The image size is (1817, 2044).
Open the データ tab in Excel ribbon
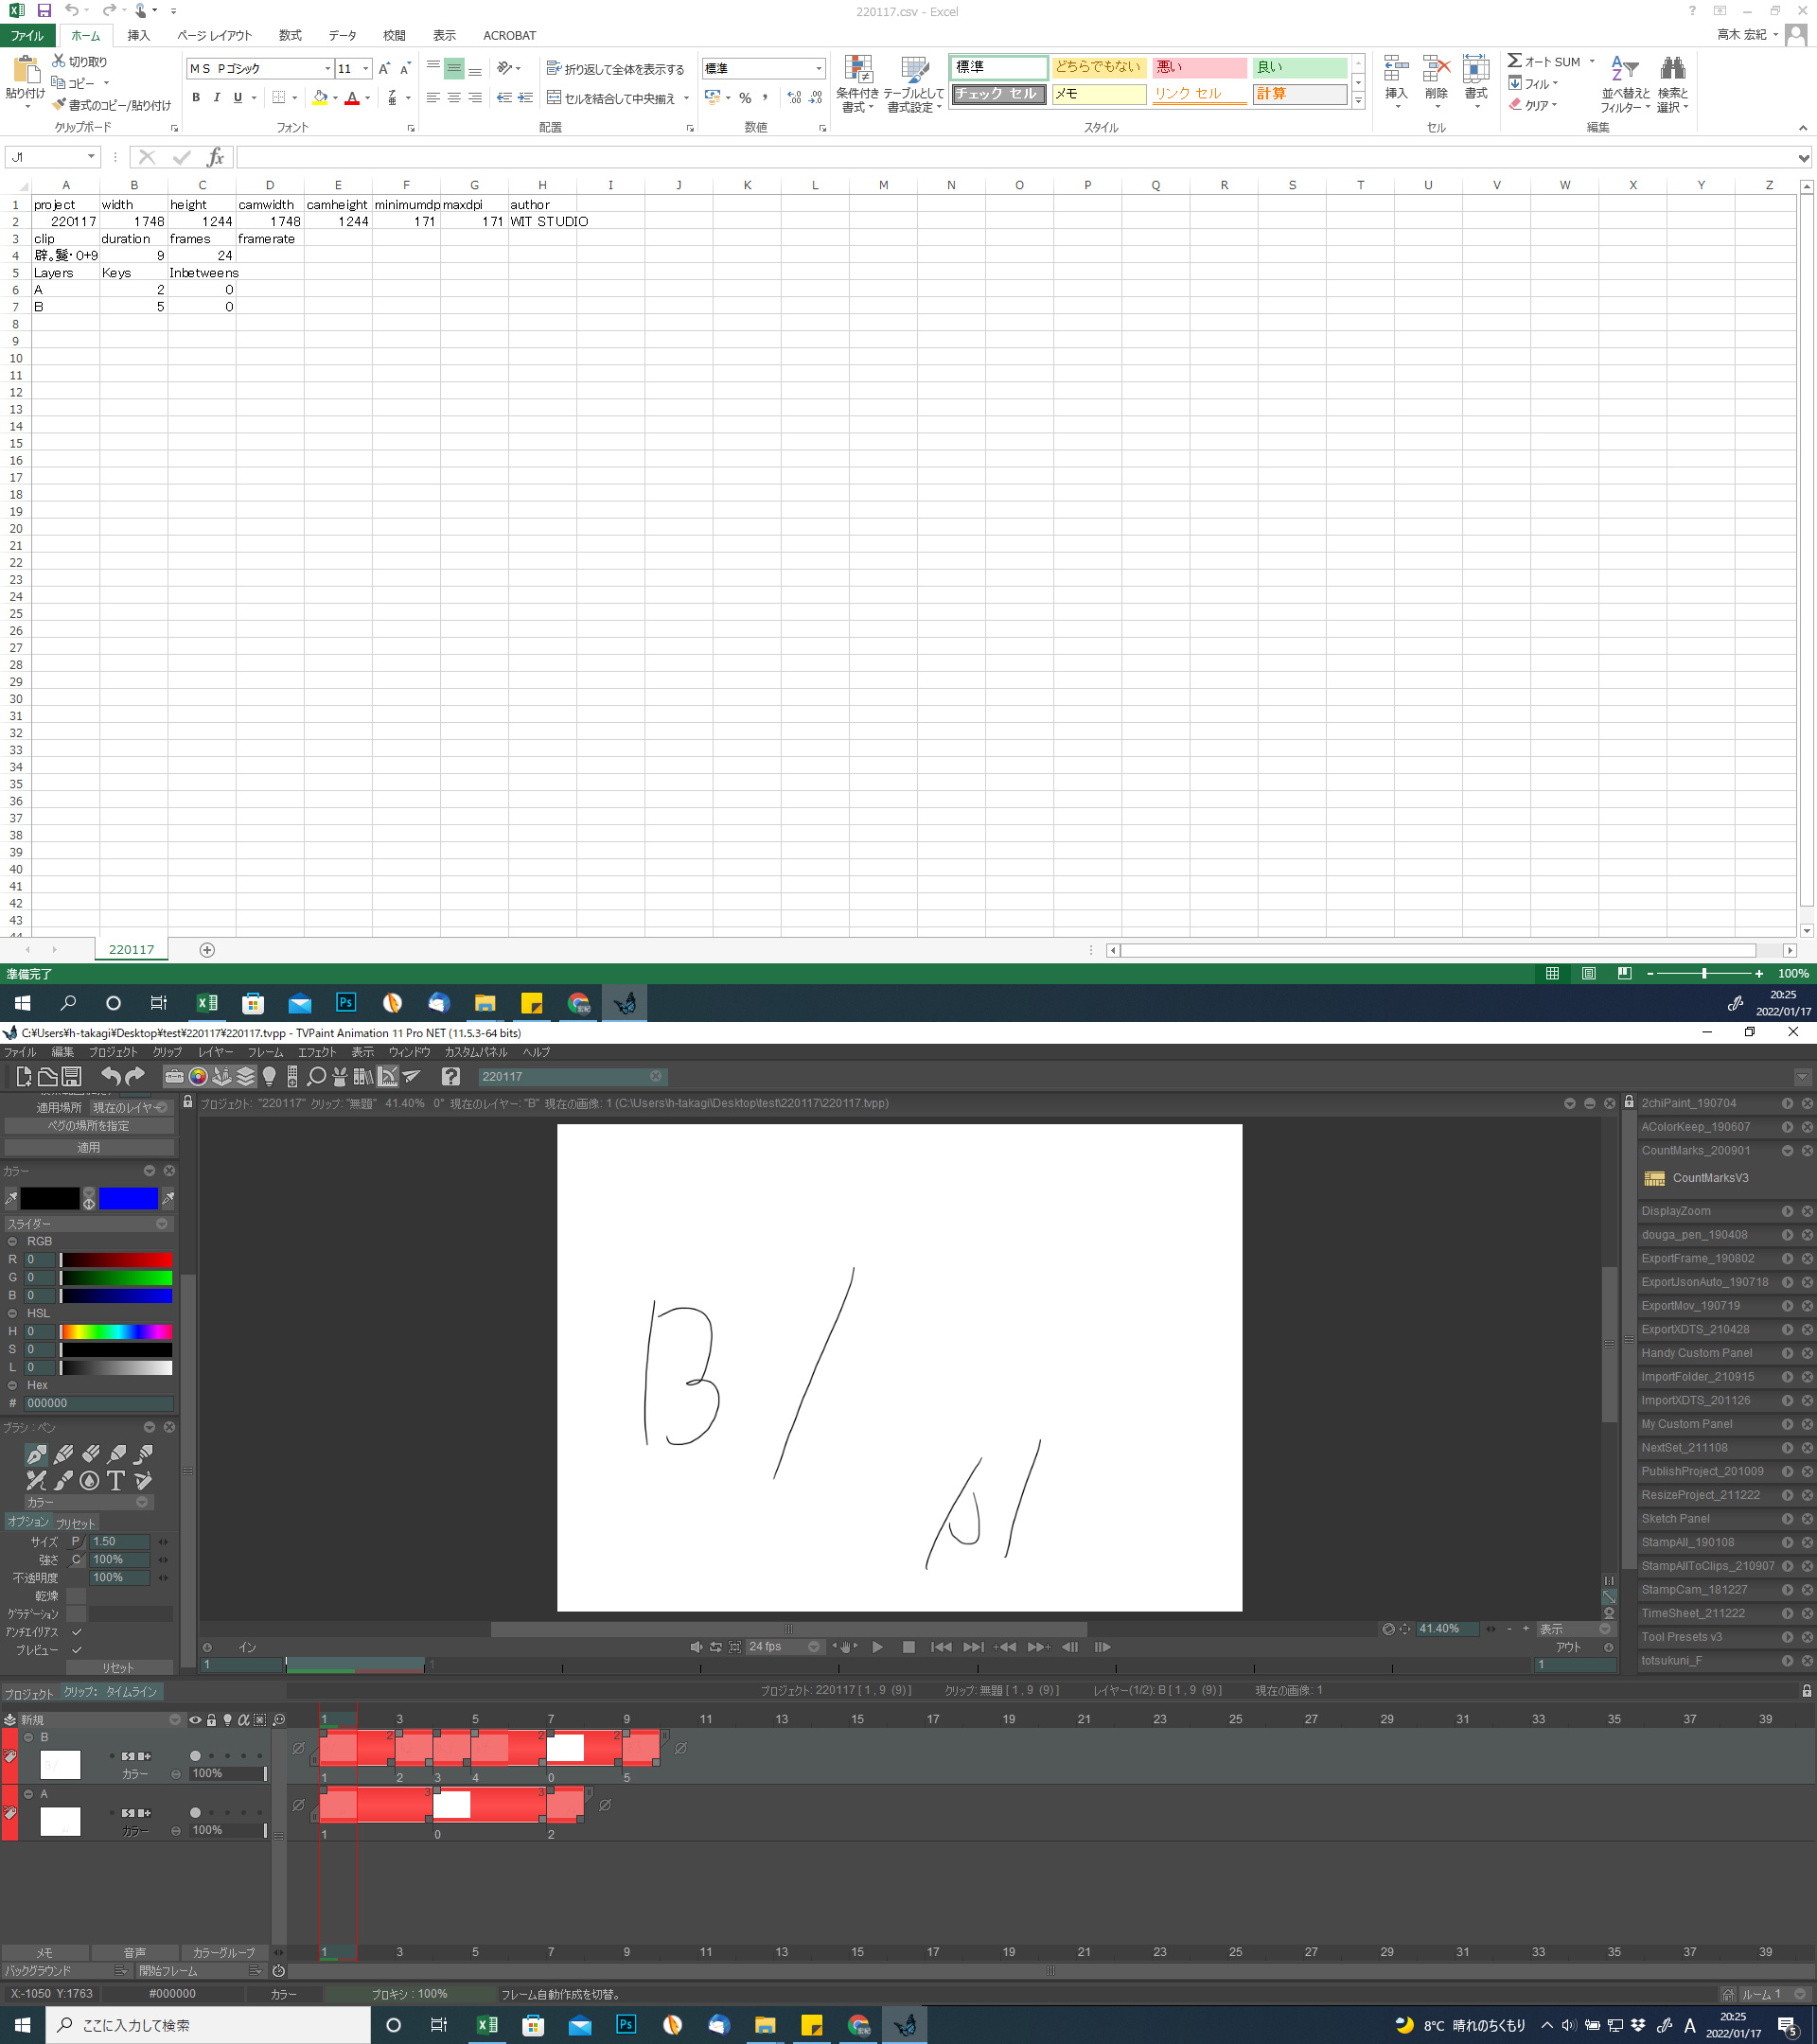click(x=342, y=35)
